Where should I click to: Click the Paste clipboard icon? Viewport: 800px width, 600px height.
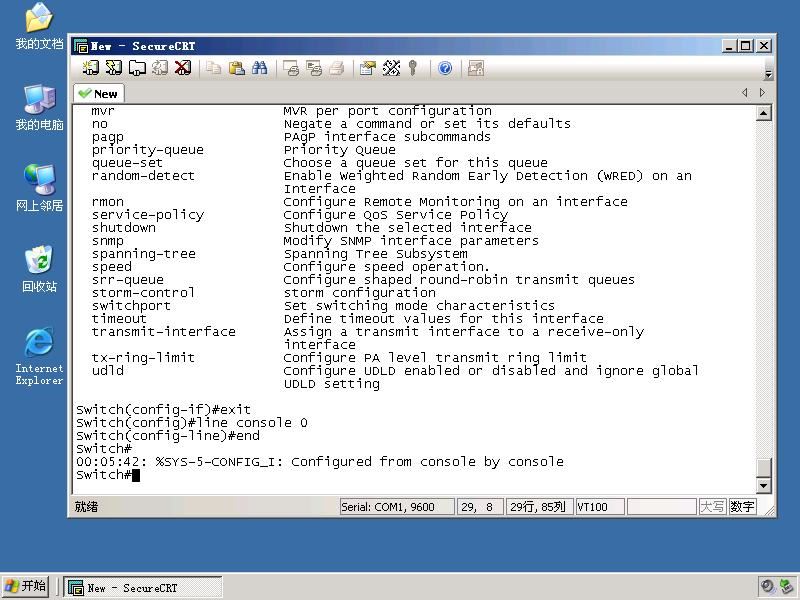click(x=236, y=68)
